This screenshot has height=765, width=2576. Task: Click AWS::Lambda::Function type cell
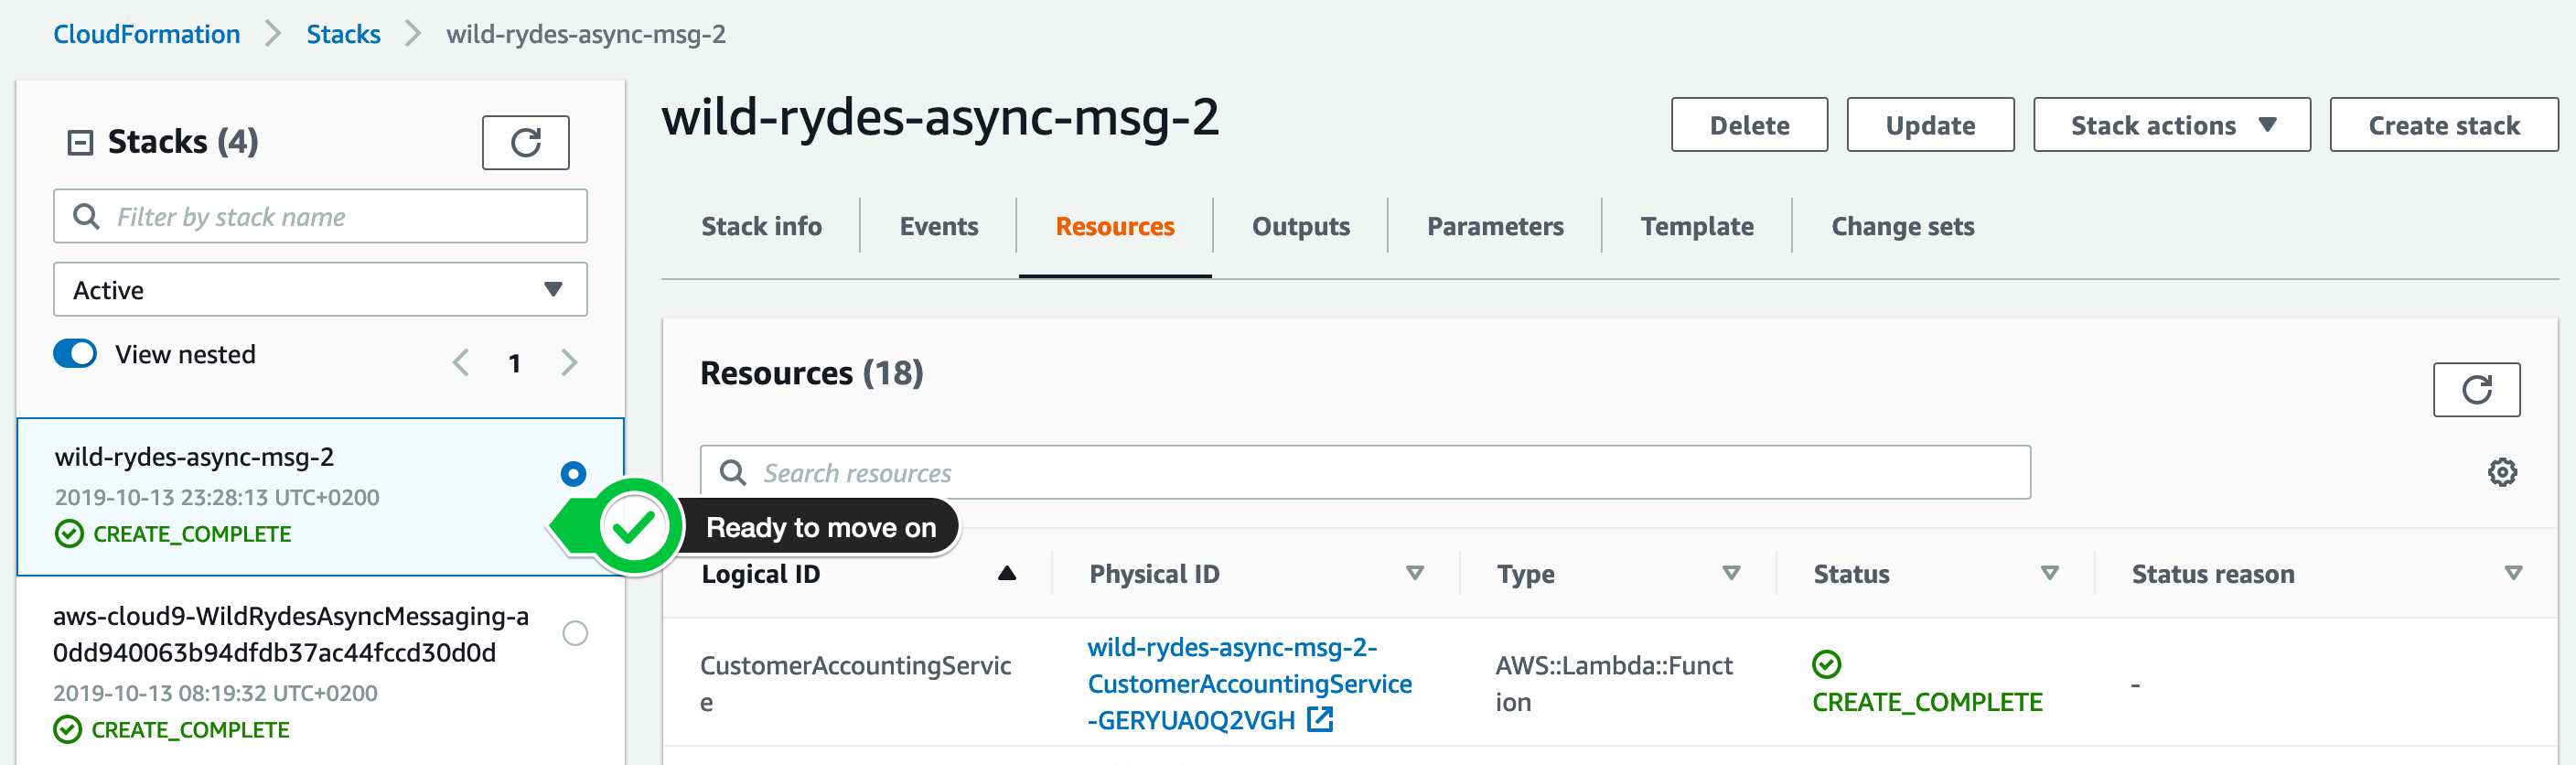point(1613,683)
